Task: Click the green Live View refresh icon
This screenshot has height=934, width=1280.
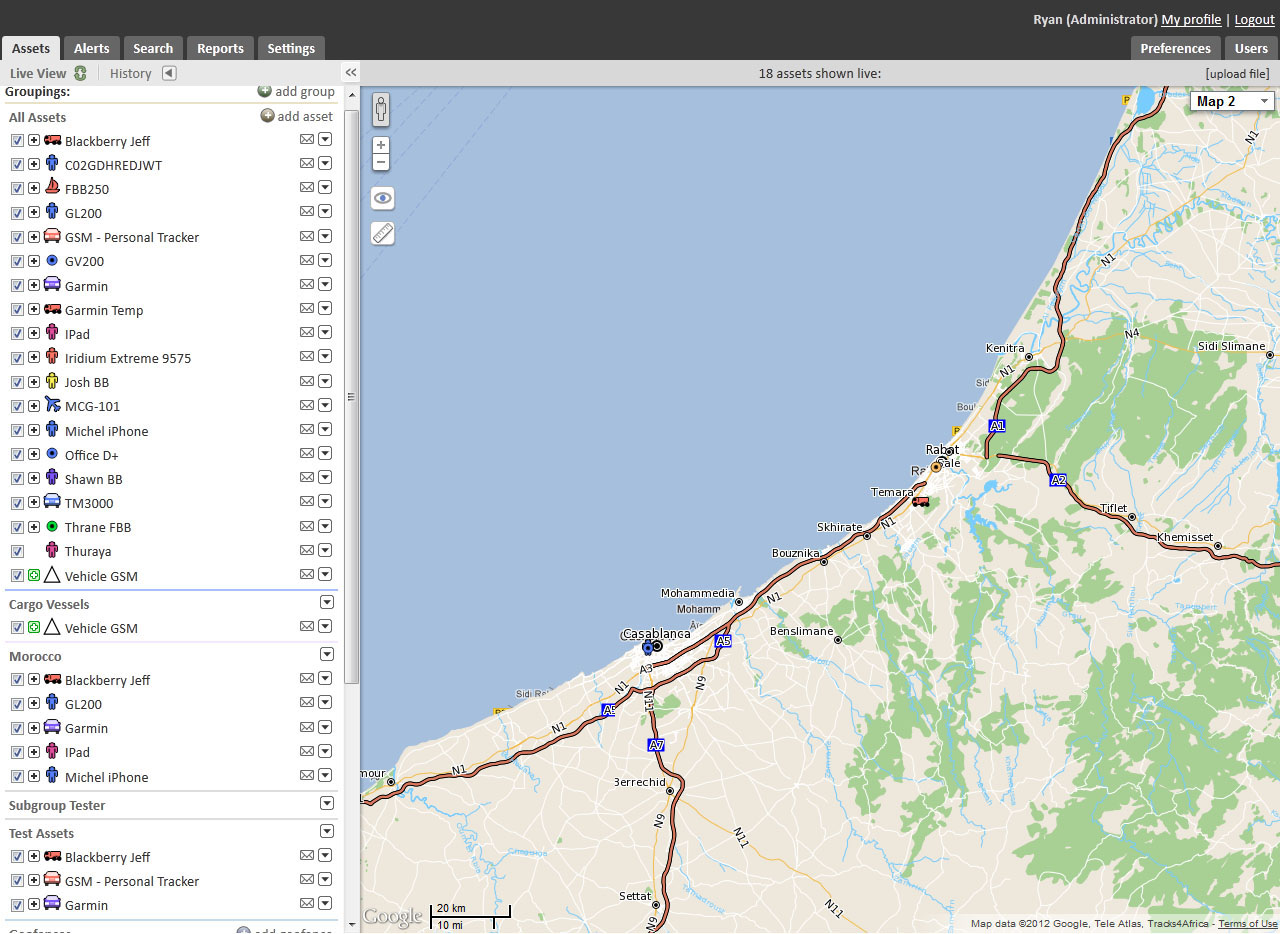Action: point(80,73)
